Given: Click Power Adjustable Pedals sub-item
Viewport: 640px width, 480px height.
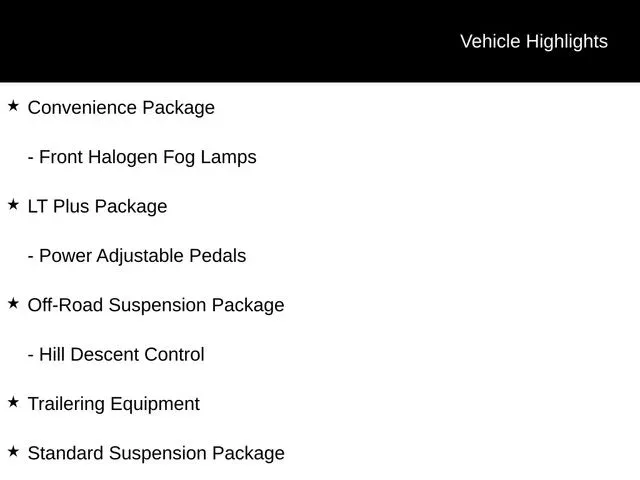Looking at the screenshot, I should (137, 256).
